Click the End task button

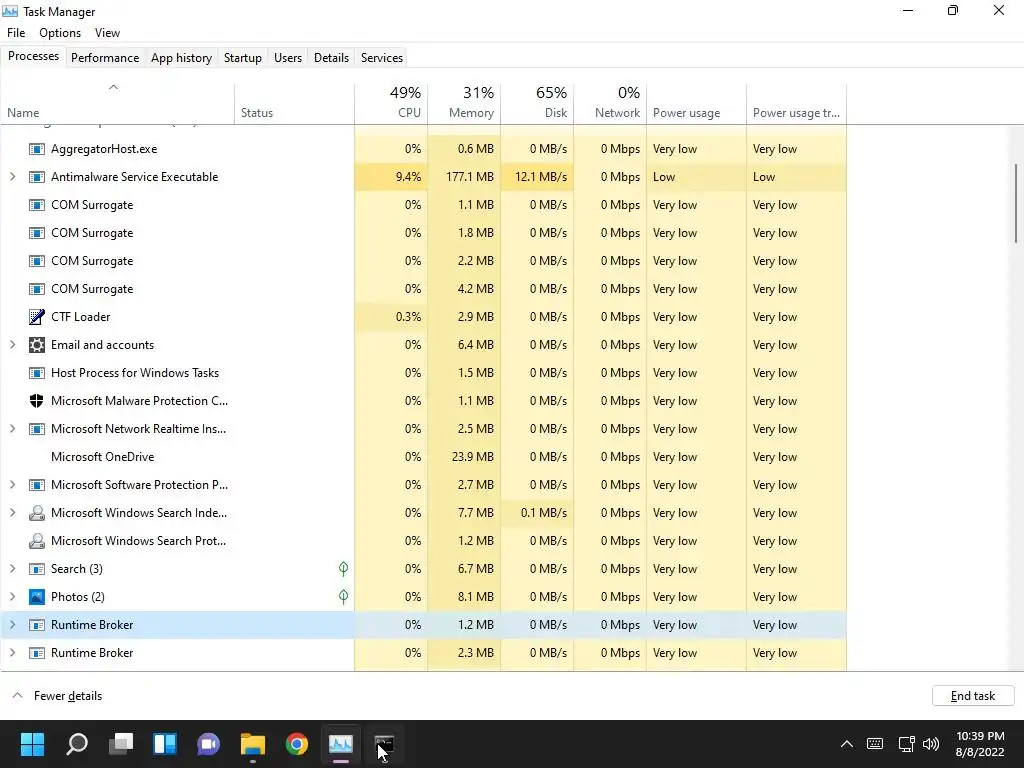tap(973, 696)
